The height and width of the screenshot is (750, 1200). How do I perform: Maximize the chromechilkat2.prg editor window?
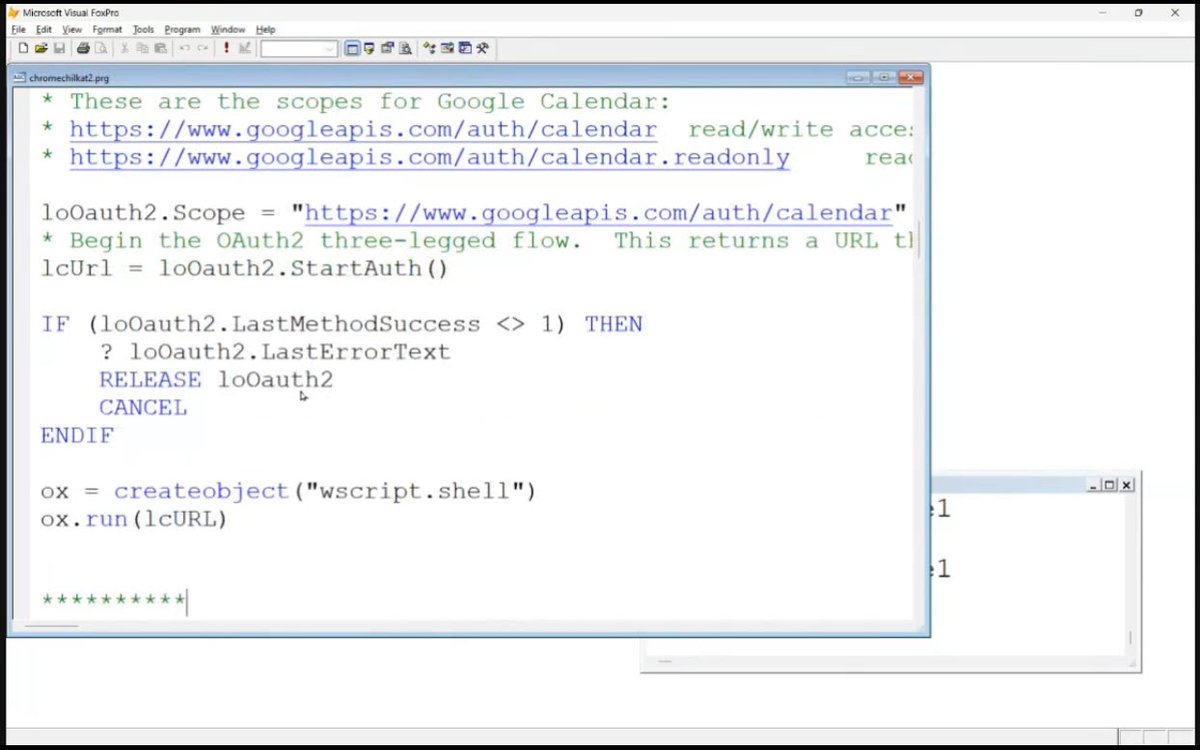(x=884, y=77)
